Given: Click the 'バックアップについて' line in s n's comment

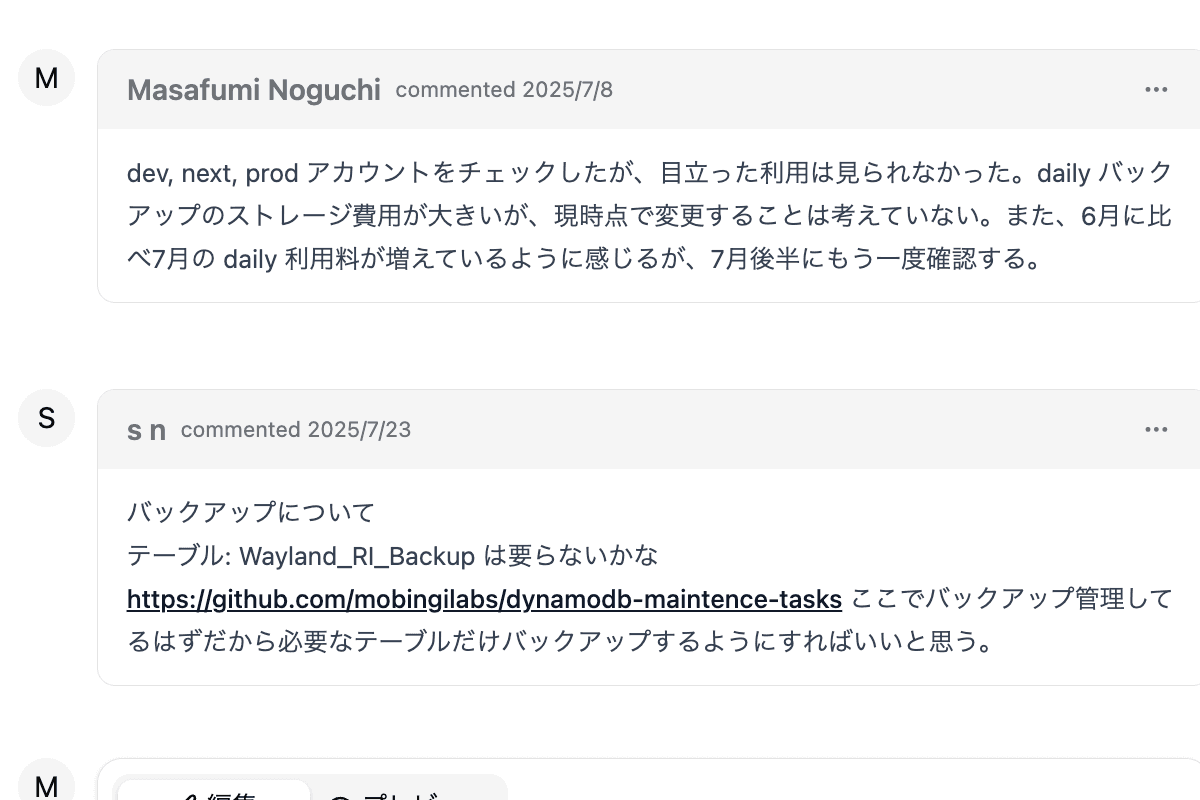Looking at the screenshot, I should coord(251,513).
